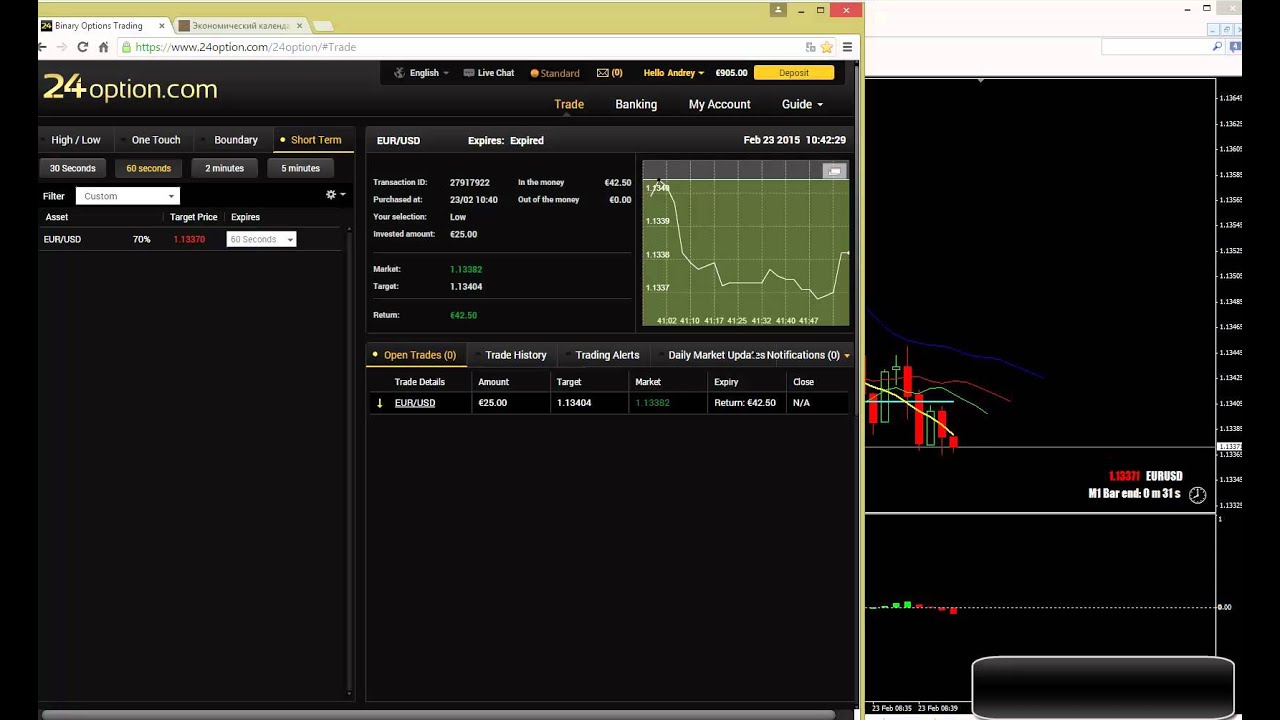Expand the Guide menu

point(802,104)
